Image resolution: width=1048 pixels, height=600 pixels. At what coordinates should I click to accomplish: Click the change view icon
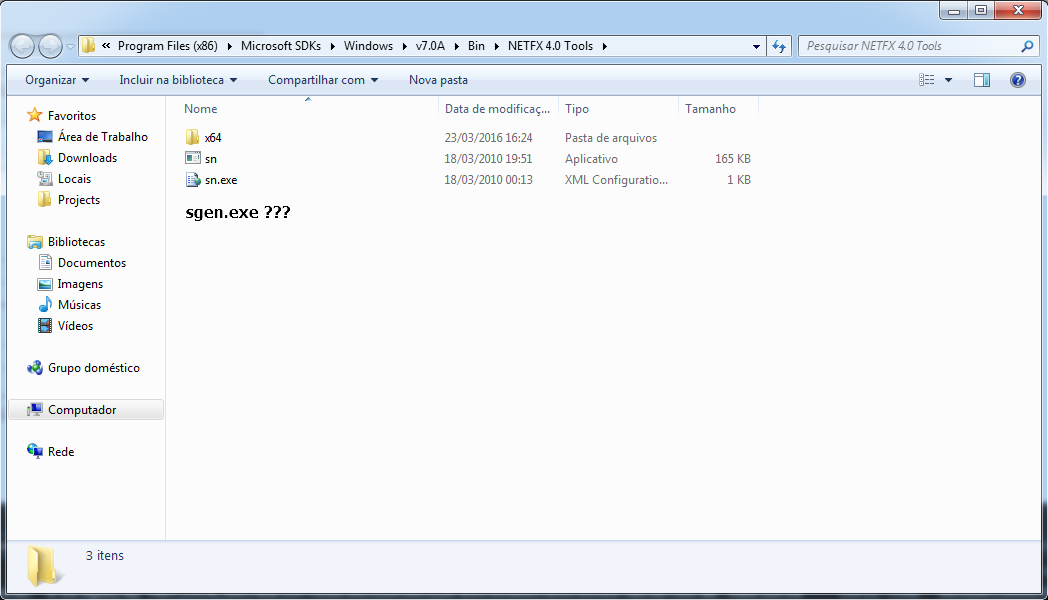point(926,80)
